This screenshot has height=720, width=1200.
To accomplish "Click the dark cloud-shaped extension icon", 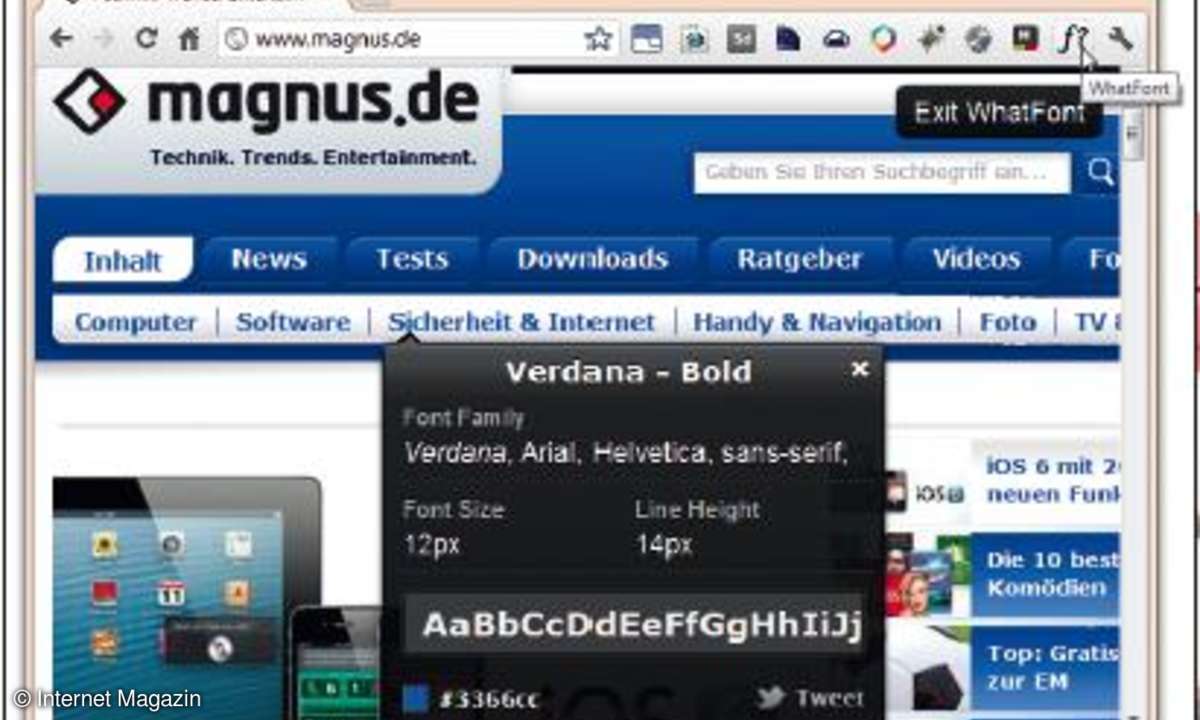I will (836, 39).
